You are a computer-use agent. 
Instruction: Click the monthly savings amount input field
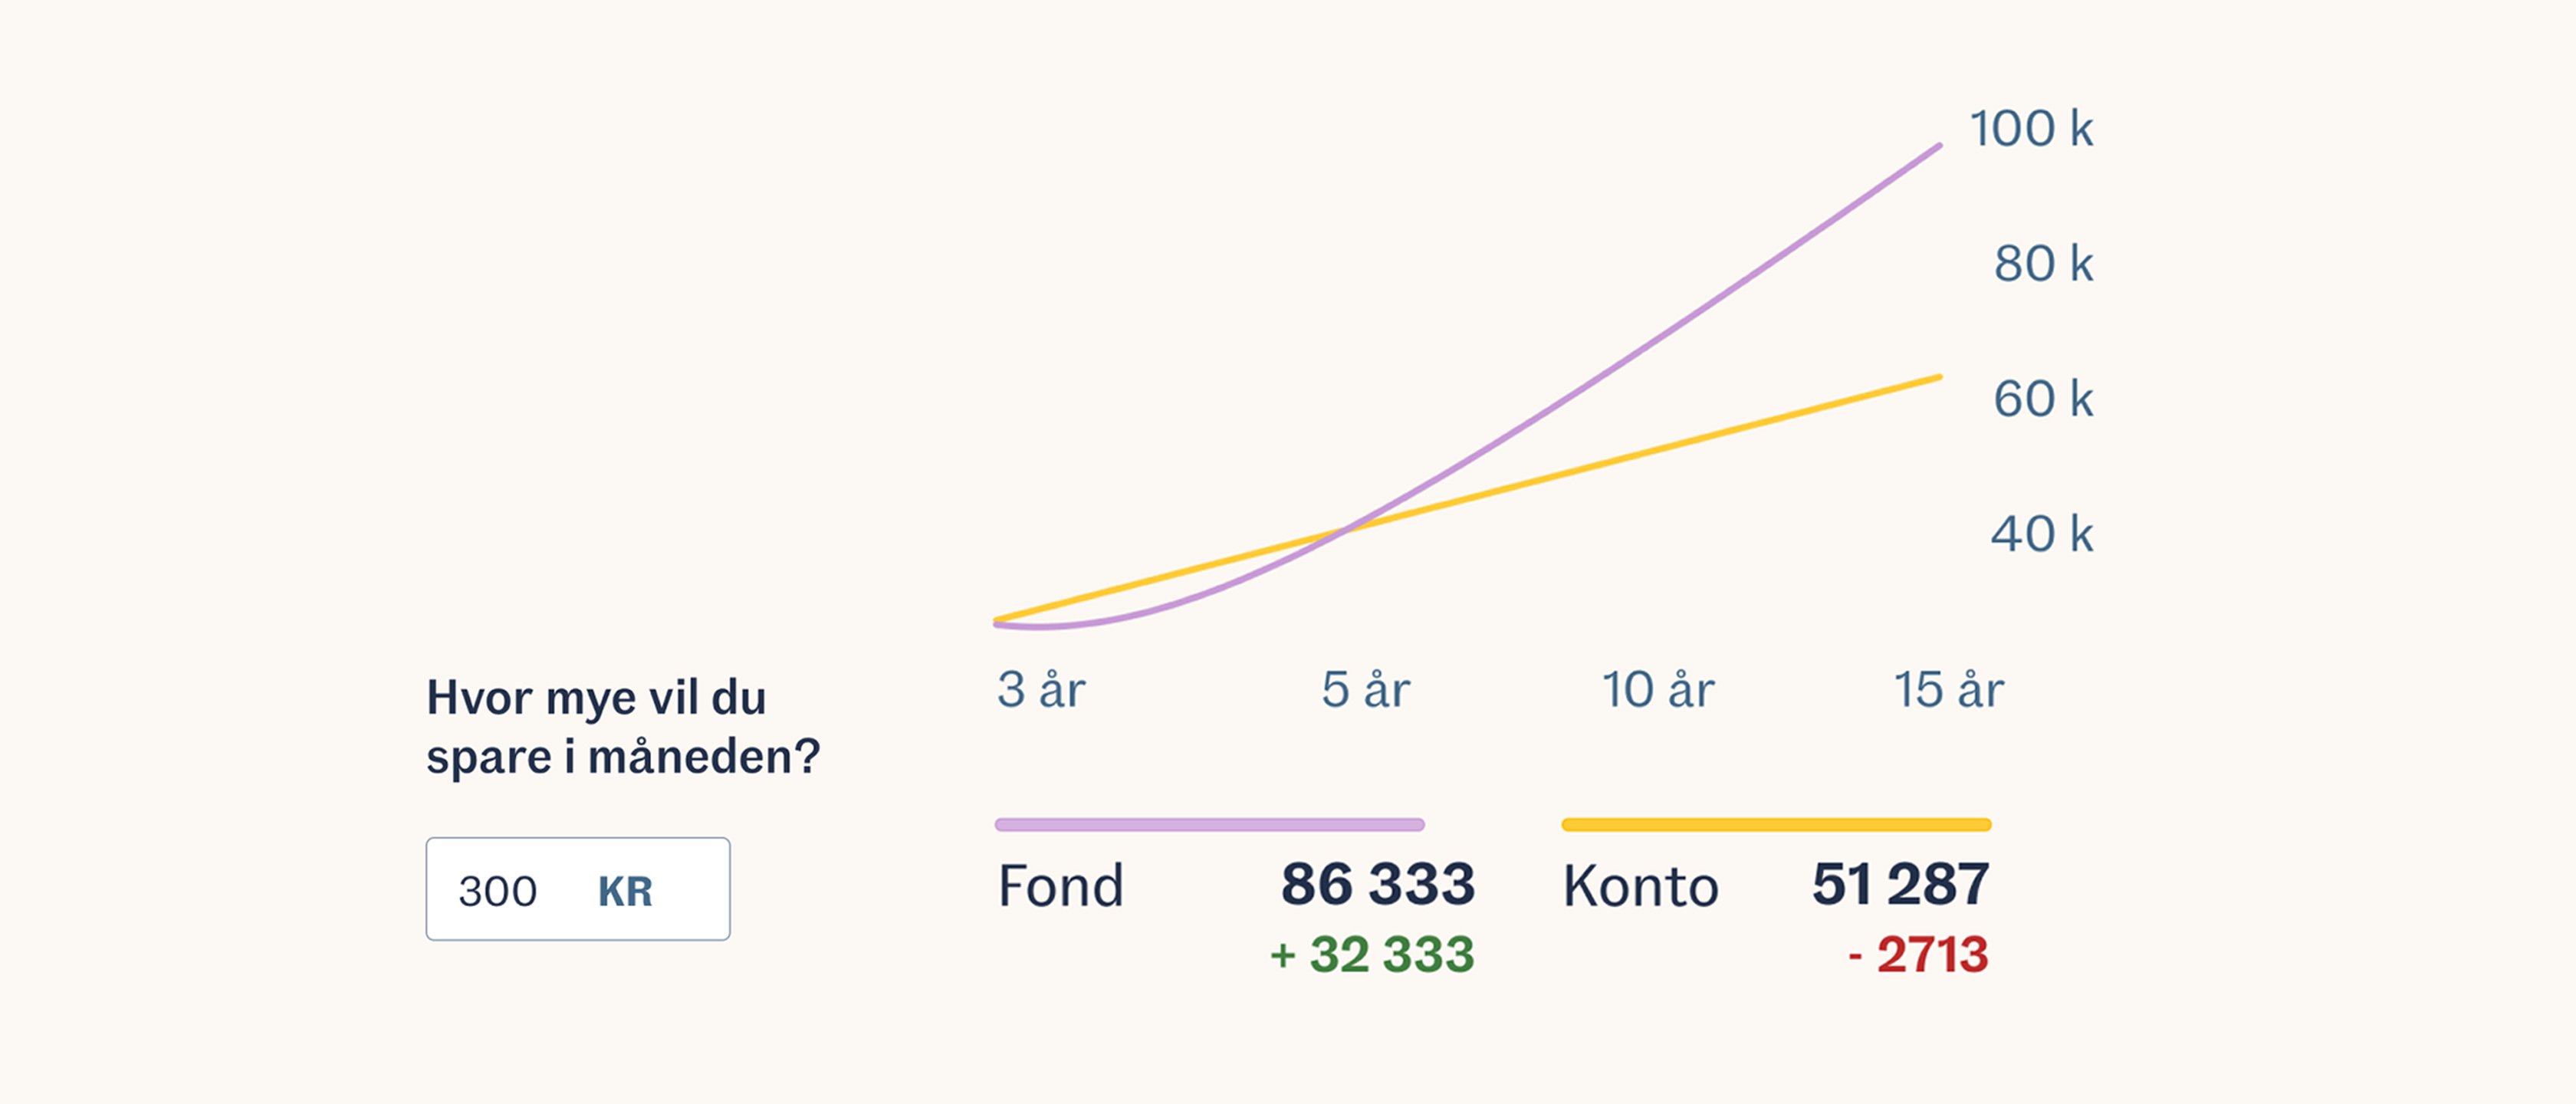pyautogui.click(x=578, y=889)
